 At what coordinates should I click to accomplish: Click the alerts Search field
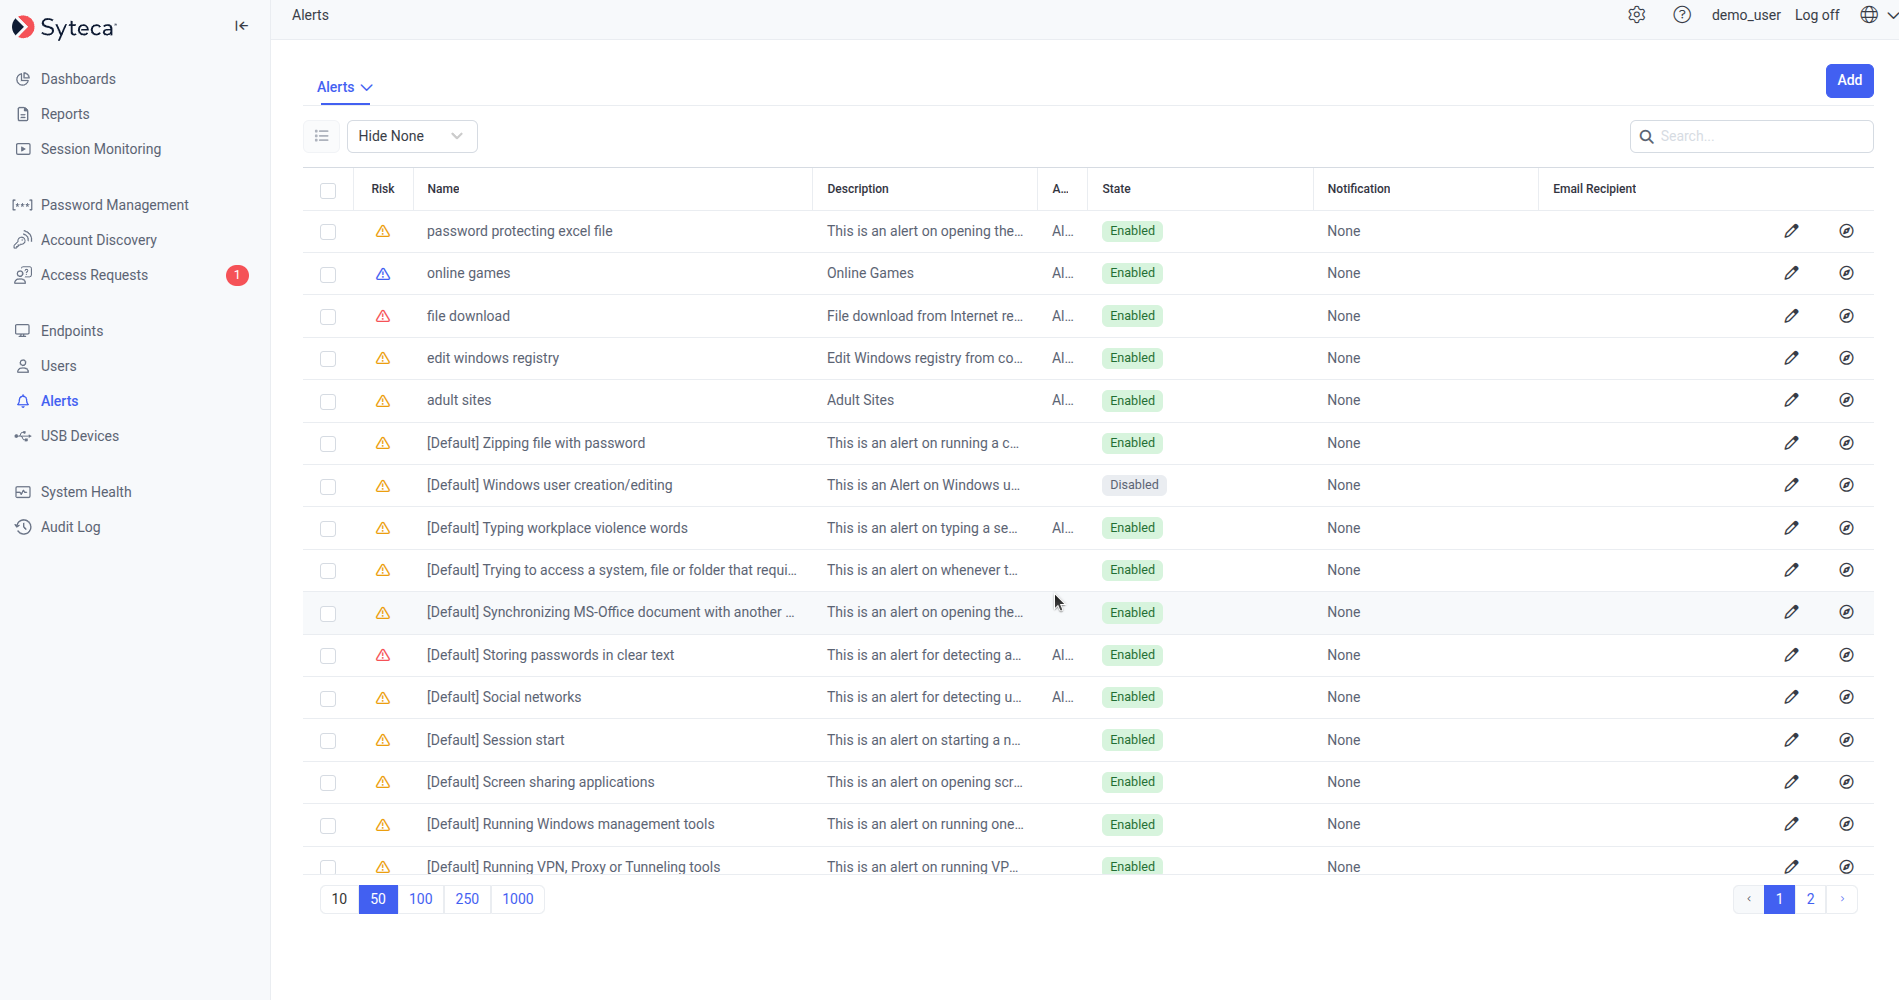1751,136
